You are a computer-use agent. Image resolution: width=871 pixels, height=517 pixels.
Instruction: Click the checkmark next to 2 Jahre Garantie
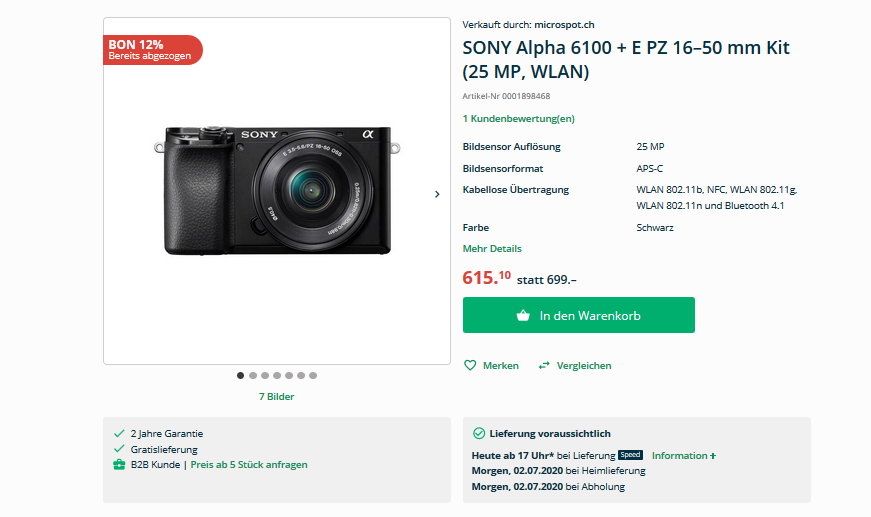(119, 434)
